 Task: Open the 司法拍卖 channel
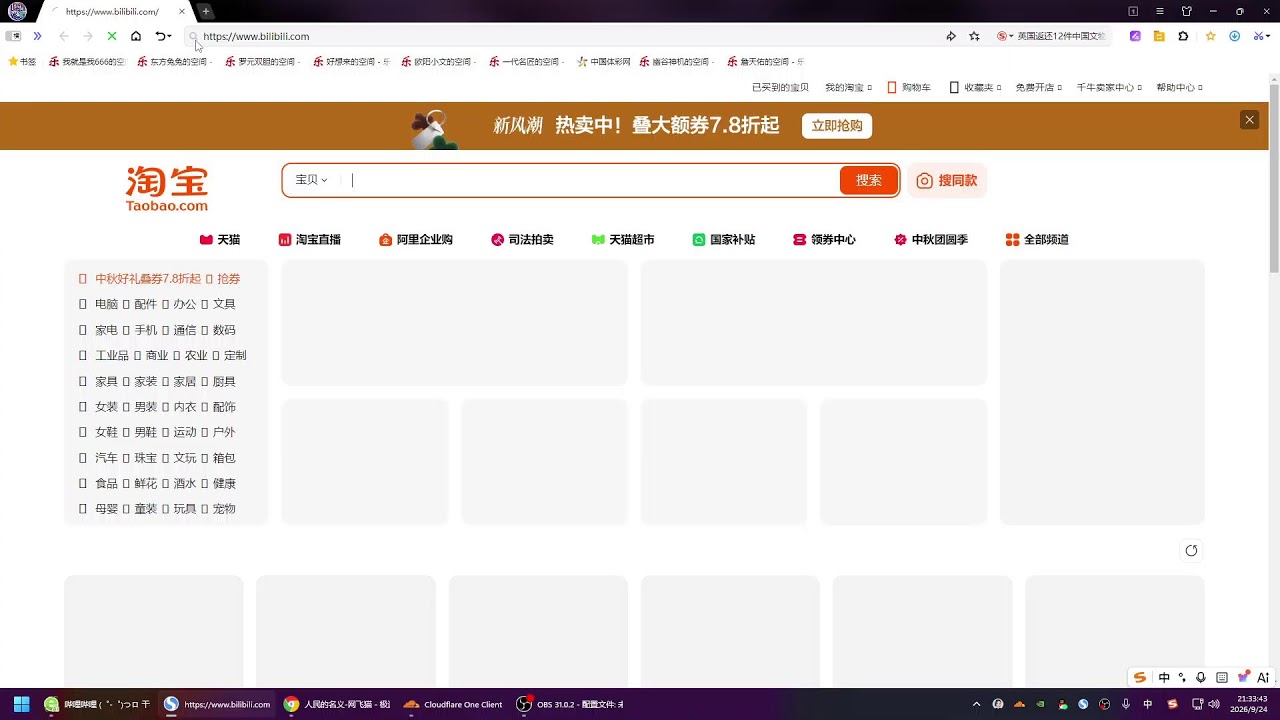click(x=522, y=240)
